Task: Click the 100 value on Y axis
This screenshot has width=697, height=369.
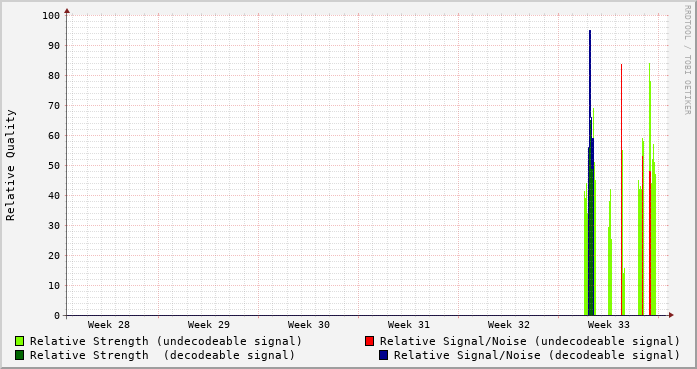Action: click(x=51, y=16)
